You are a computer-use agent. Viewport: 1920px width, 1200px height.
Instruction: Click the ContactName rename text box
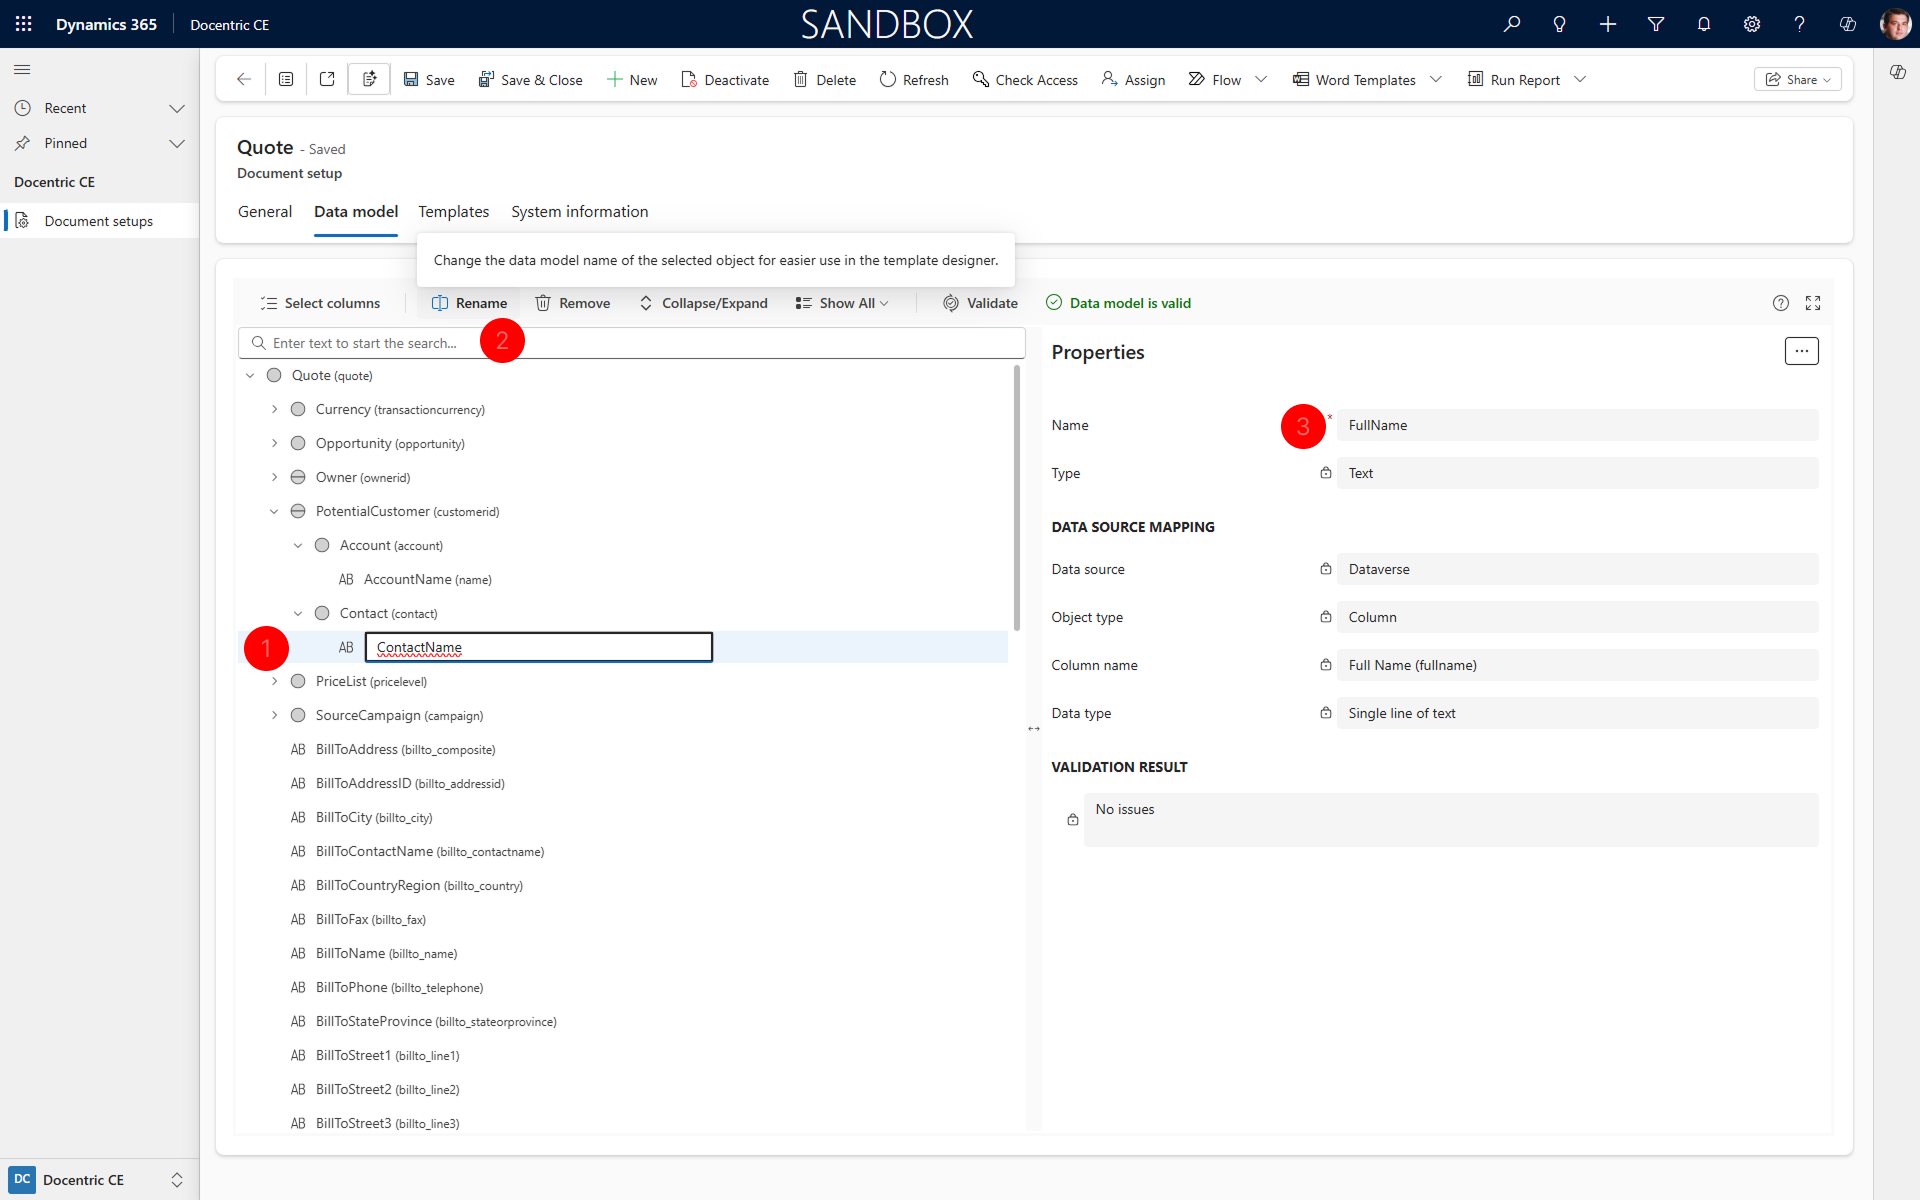(x=539, y=647)
